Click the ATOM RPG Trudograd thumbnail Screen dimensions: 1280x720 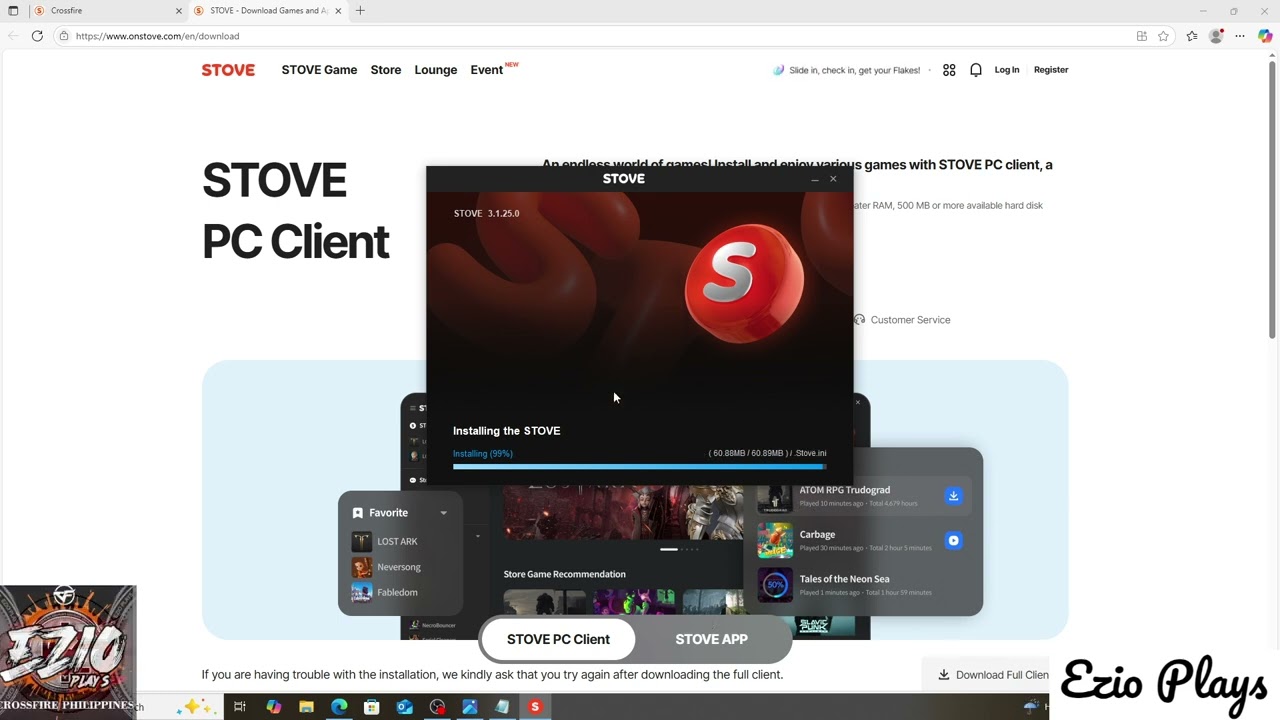point(775,497)
